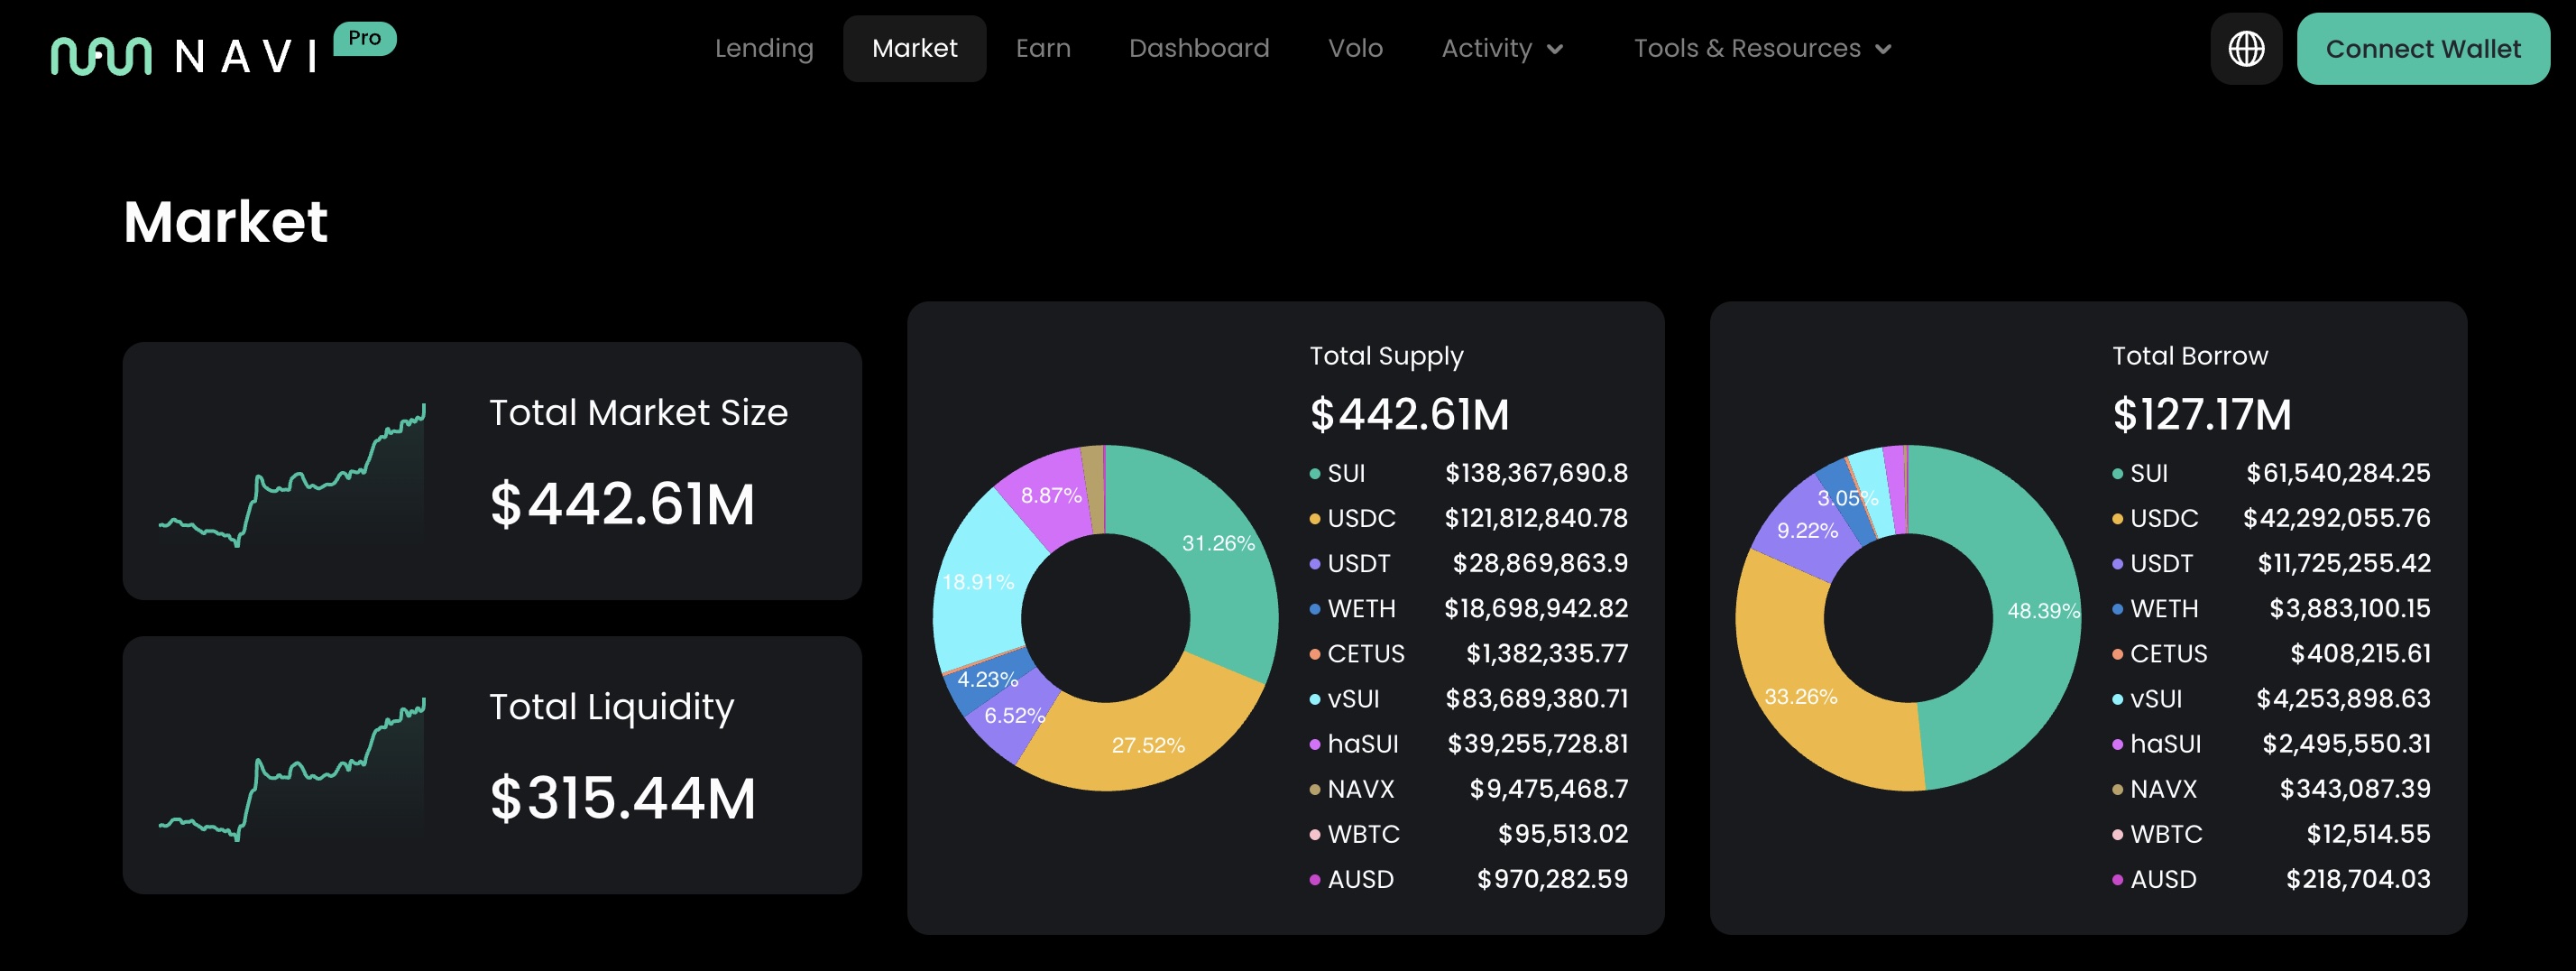
Task: Click AUSD legend dot in Total Borrow
Action: point(2117,880)
